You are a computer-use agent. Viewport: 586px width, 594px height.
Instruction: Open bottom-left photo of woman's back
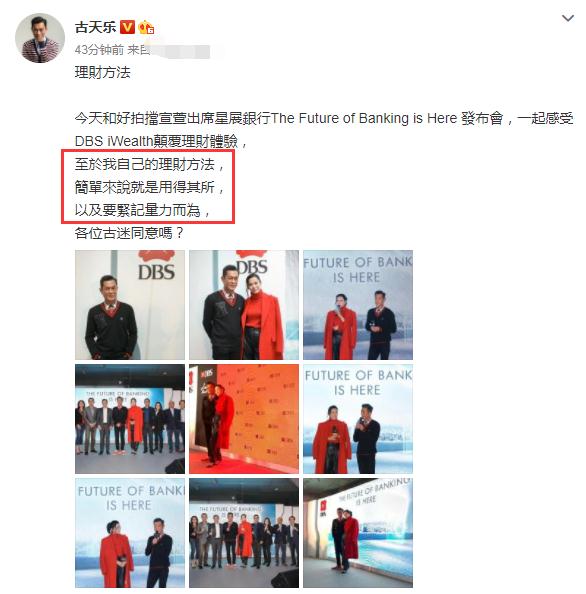130,533
